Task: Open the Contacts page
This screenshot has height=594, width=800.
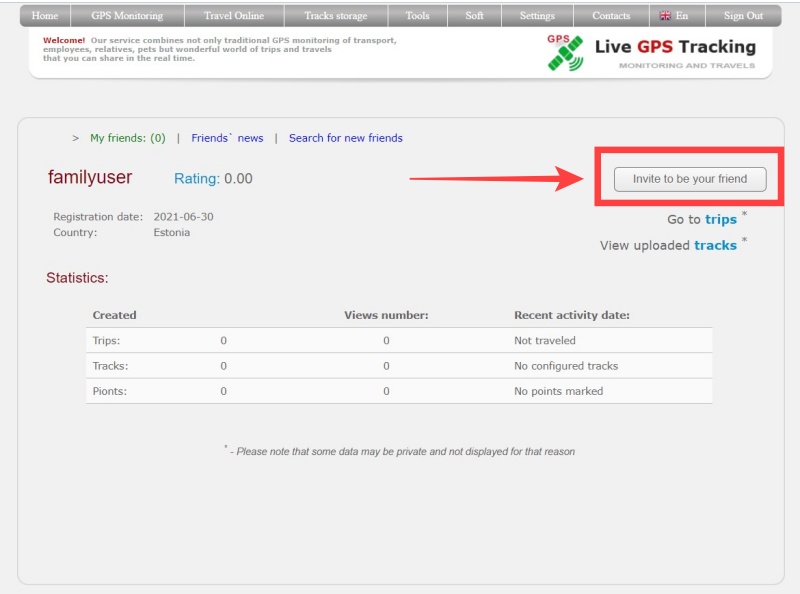Action: [611, 16]
